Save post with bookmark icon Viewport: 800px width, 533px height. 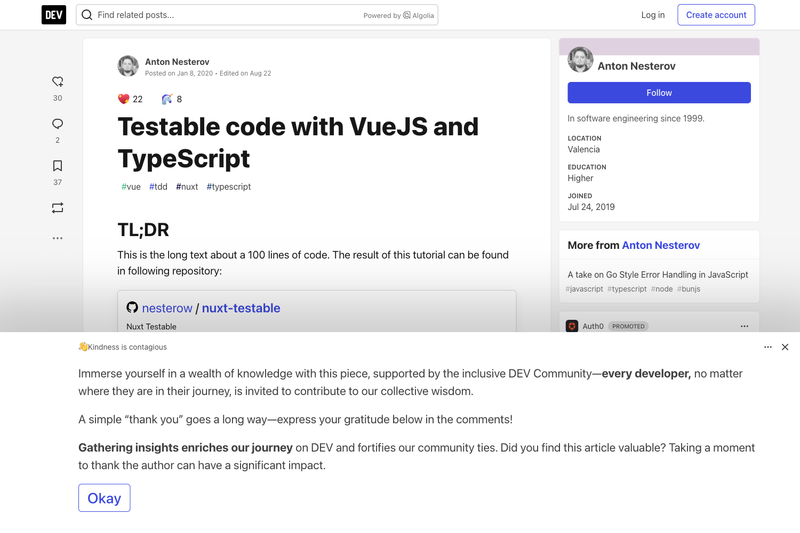point(58,166)
